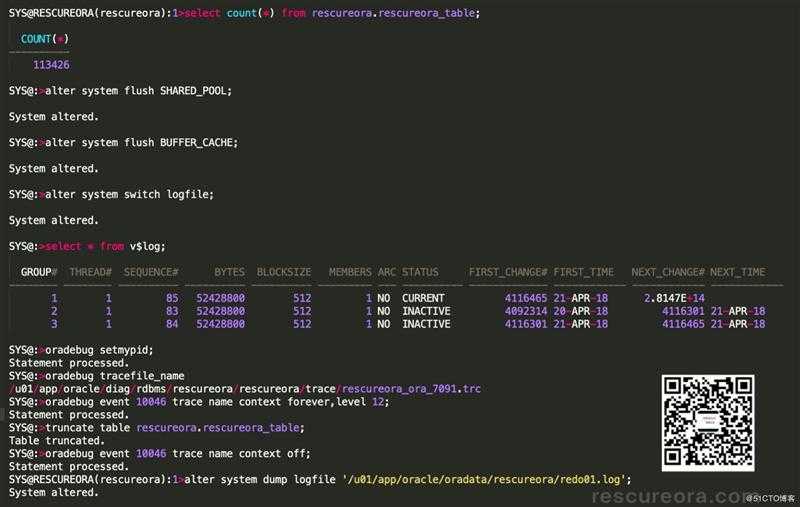
Task: Click the MEMBERS column header
Action: tap(350, 272)
